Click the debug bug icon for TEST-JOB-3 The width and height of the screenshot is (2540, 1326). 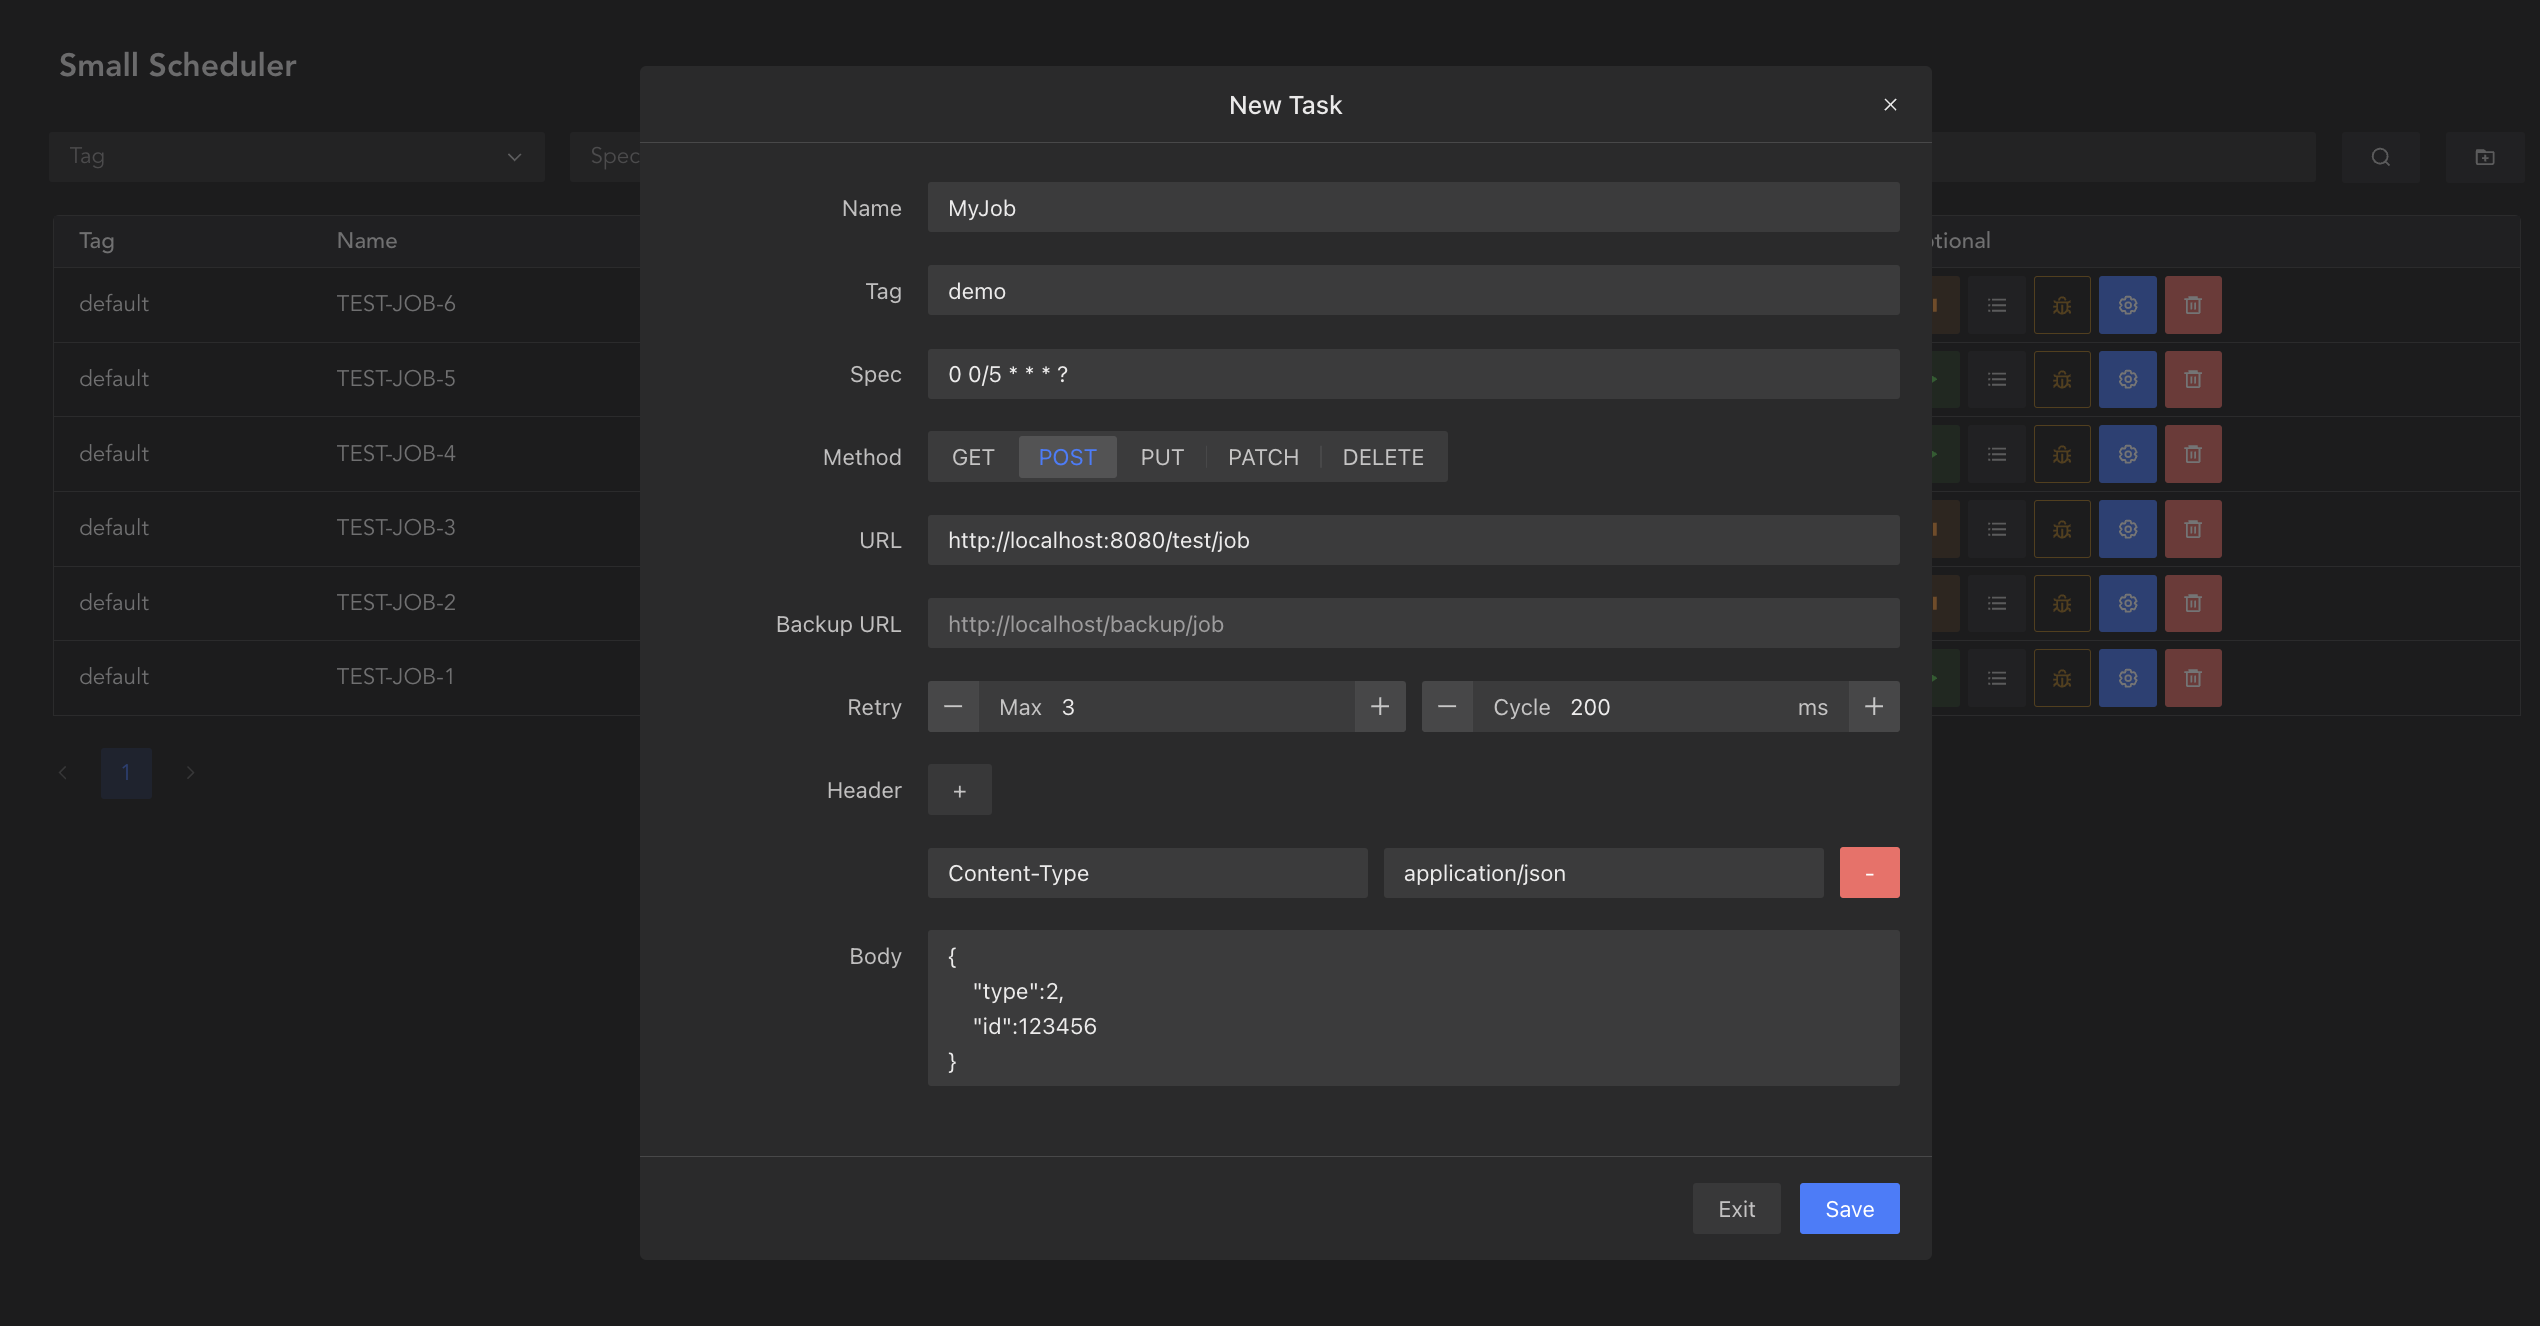(2062, 529)
